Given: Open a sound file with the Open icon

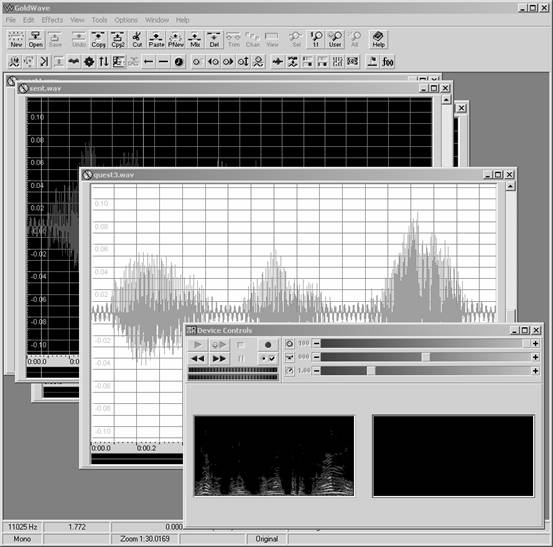Looking at the screenshot, I should (x=36, y=39).
